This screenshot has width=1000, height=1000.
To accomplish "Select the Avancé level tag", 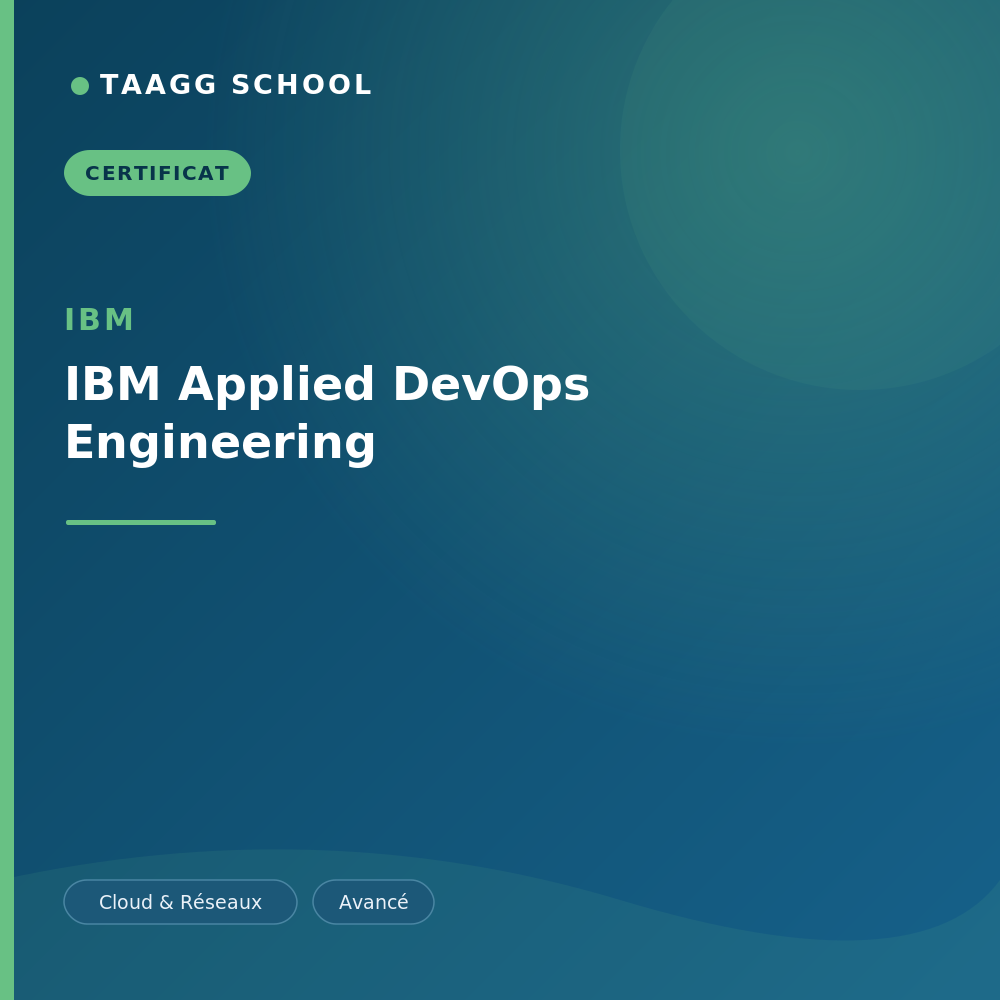I will coord(373,902).
